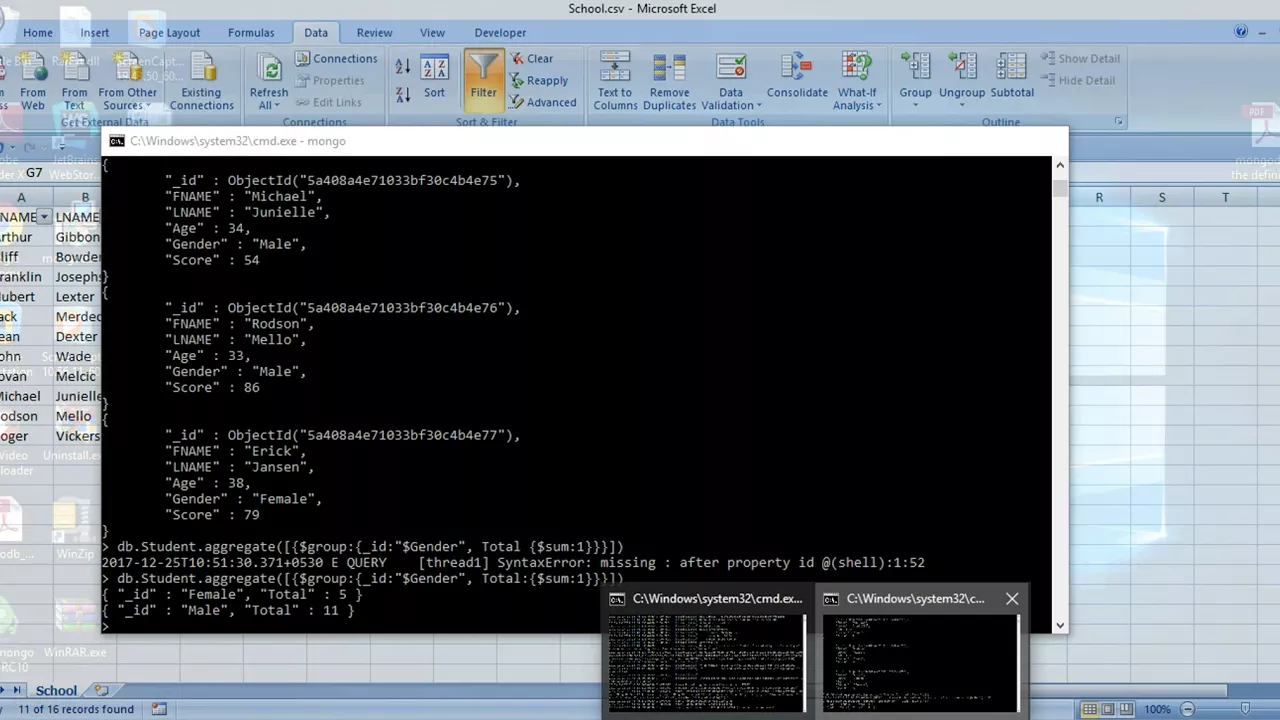1280x720 pixels.
Task: Select the Data ribbon tab
Action: tap(316, 33)
